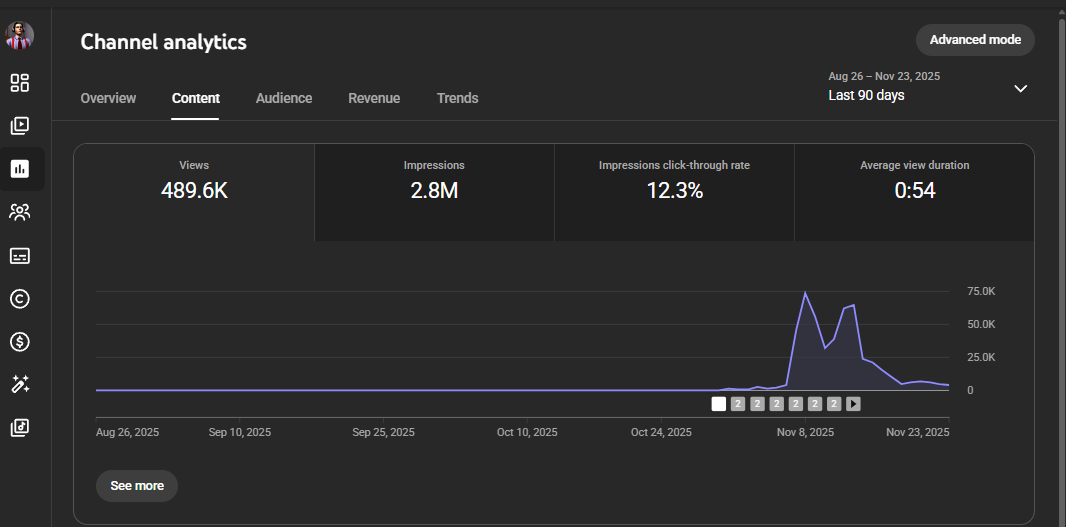Click the See more button

(x=137, y=486)
